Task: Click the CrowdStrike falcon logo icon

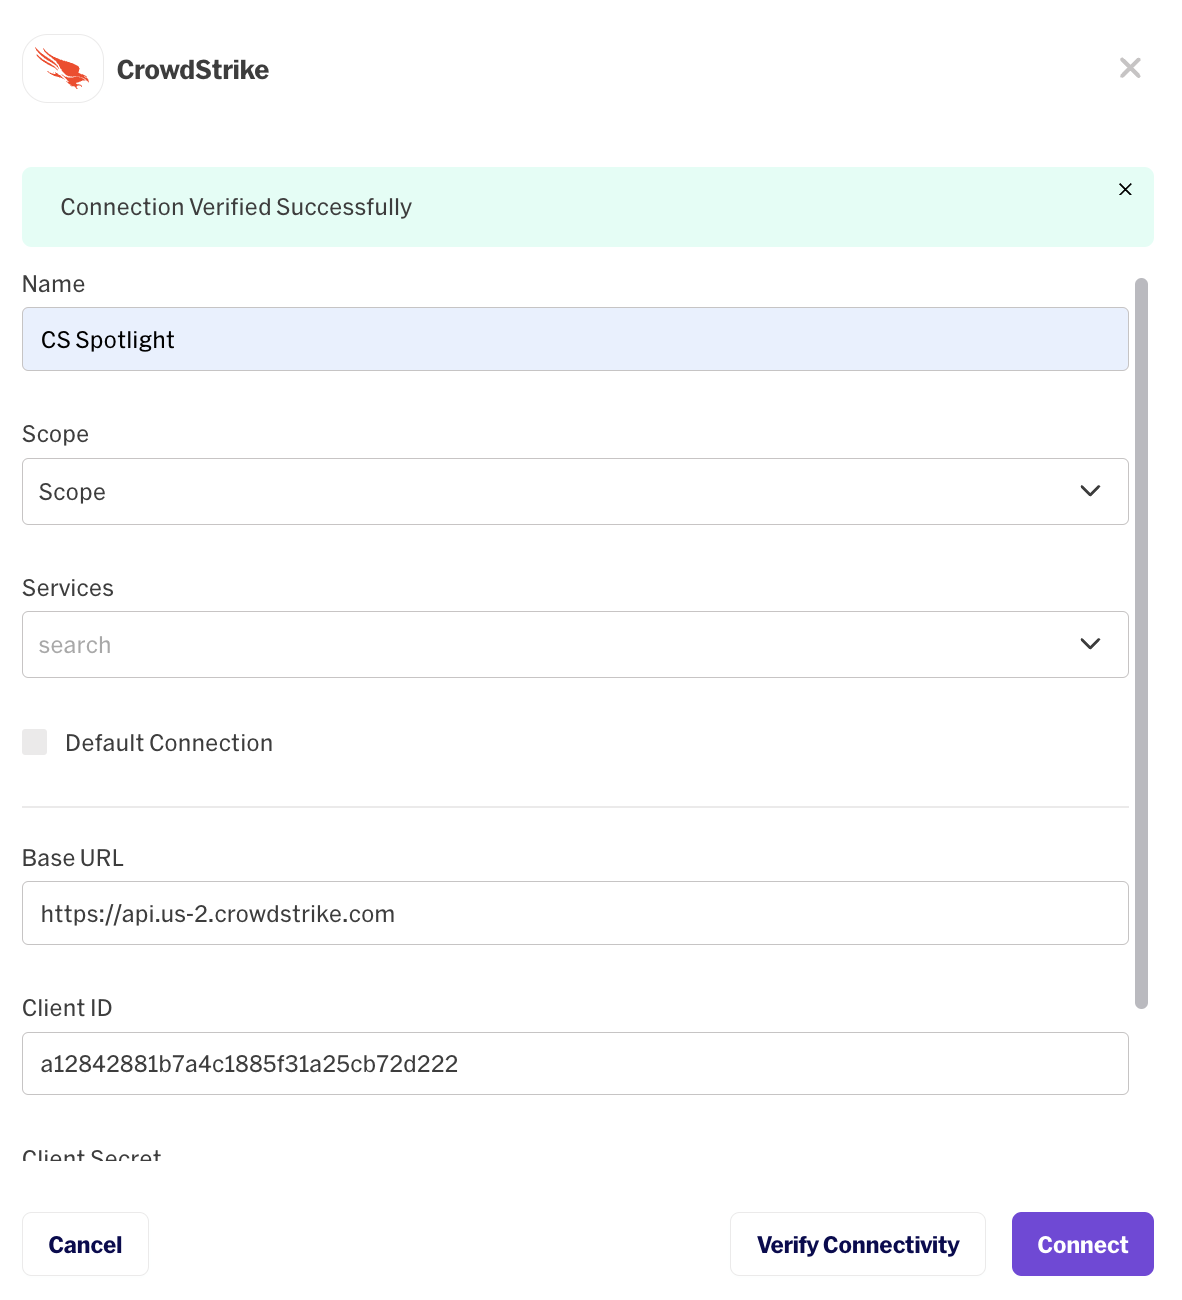Action: 63,69
